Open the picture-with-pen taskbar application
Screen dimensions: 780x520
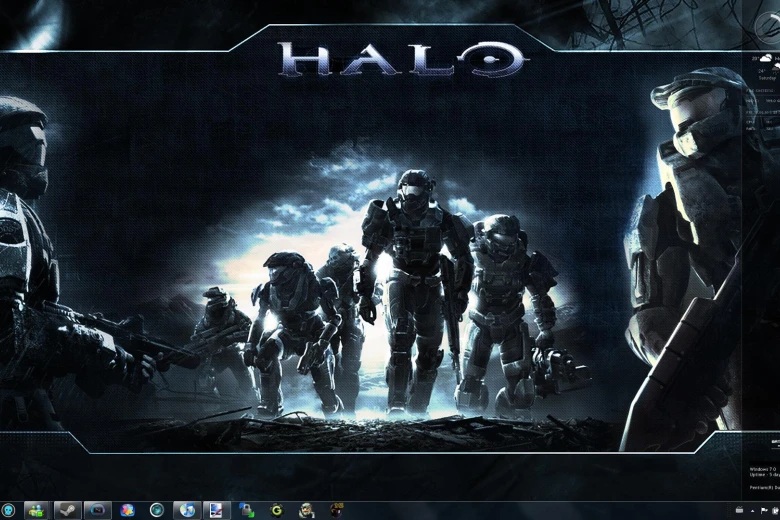click(217, 511)
